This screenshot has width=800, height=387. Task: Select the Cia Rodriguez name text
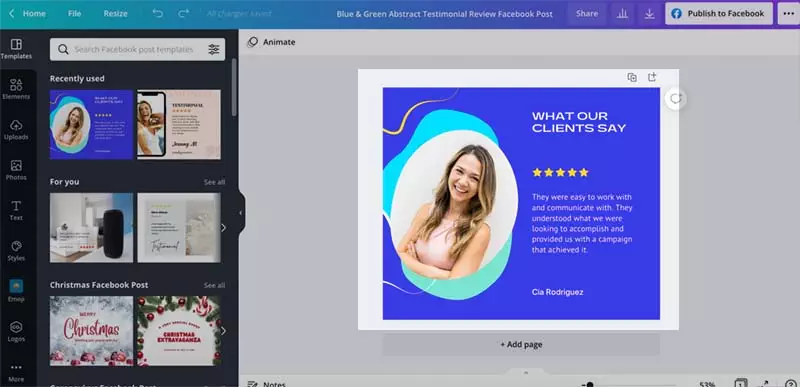click(557, 292)
